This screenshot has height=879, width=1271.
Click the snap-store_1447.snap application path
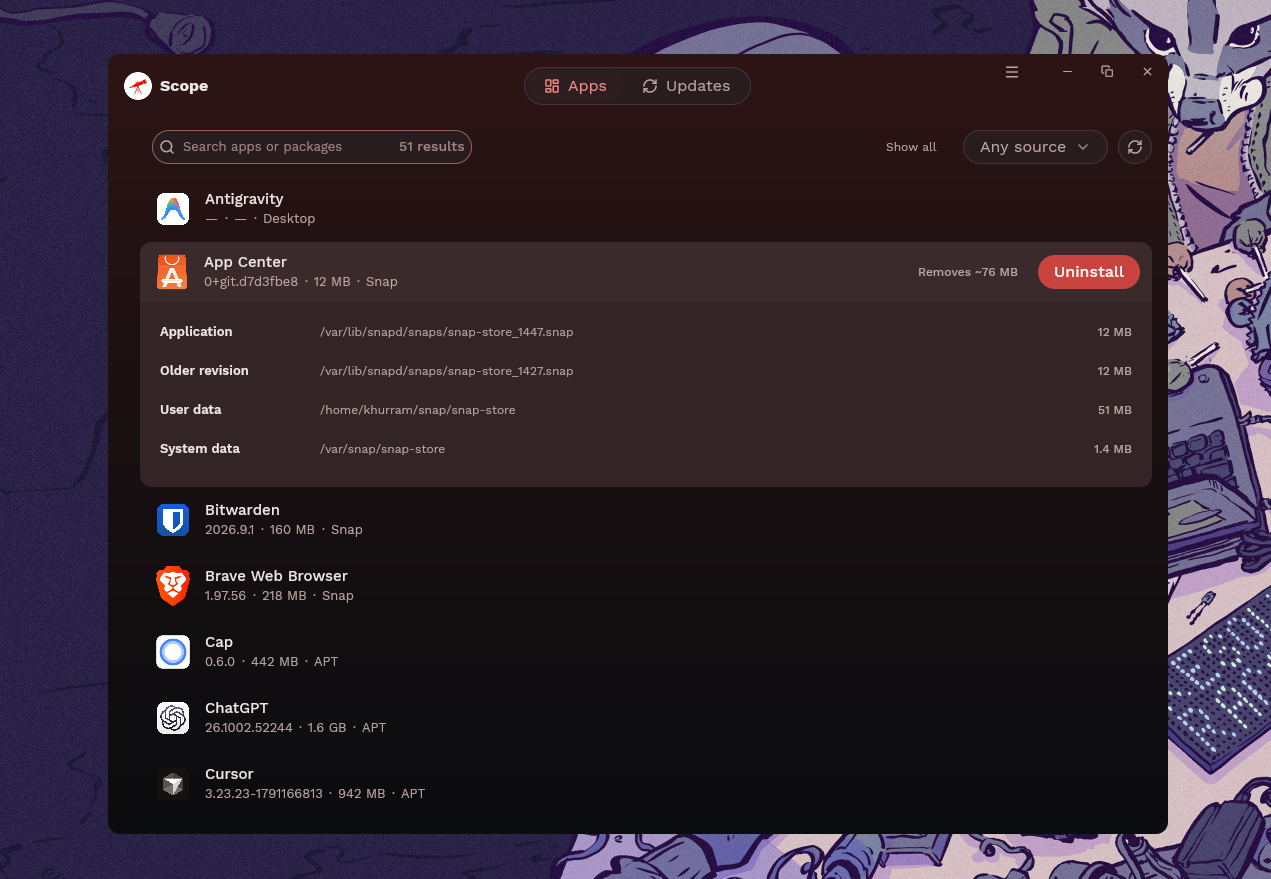pyautogui.click(x=447, y=332)
